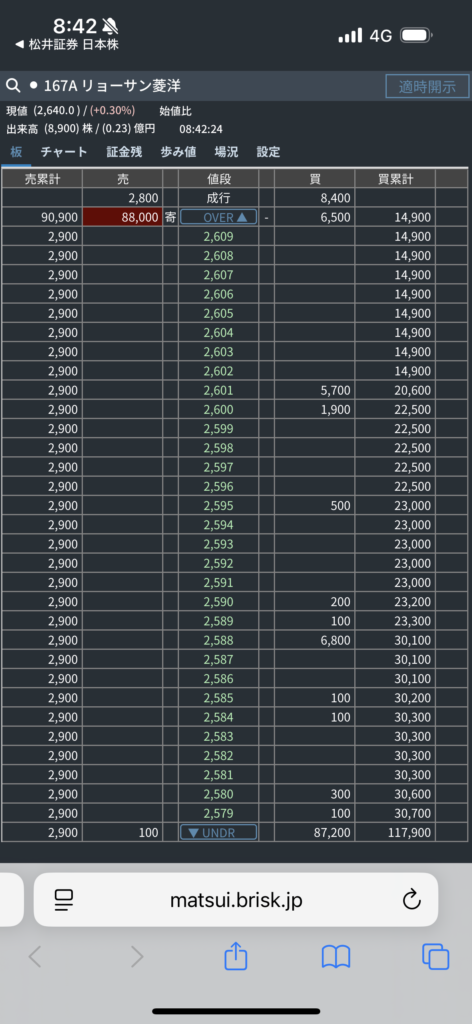This screenshot has width=472, height=1024.
Task: Open 設定 settings tab
Action: pos(268,152)
